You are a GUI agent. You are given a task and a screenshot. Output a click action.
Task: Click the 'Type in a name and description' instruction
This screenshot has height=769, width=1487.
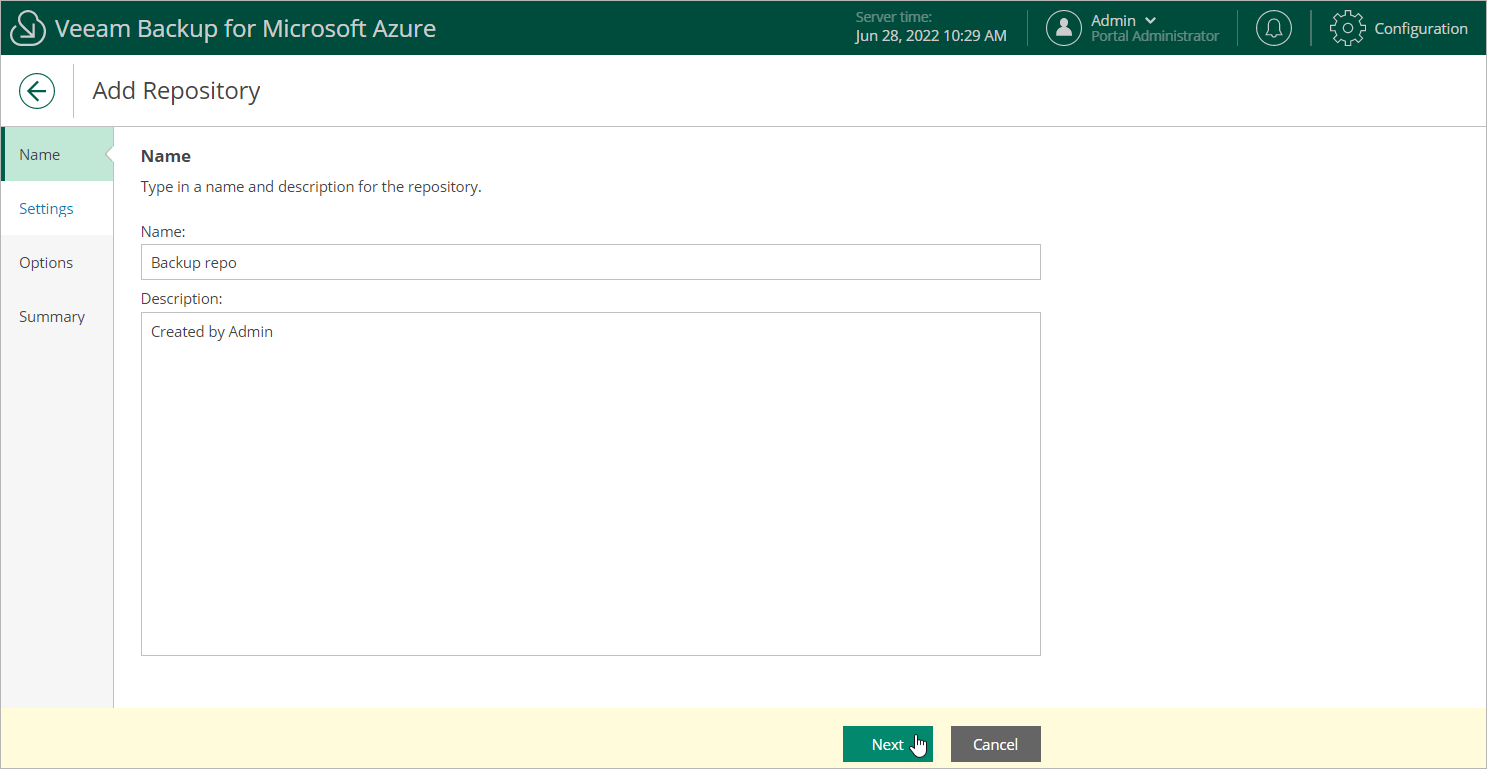pos(311,187)
